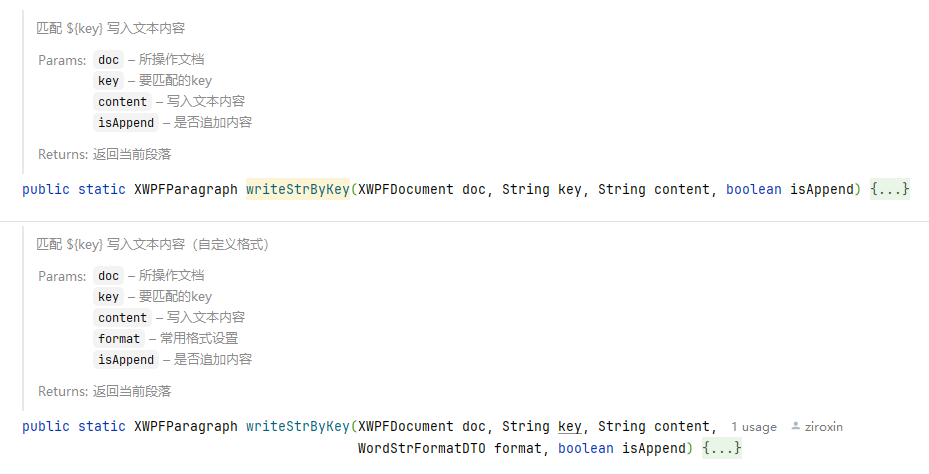
Task: Click XWPFParagraph return type in first method
Action: pyautogui.click(x=185, y=189)
